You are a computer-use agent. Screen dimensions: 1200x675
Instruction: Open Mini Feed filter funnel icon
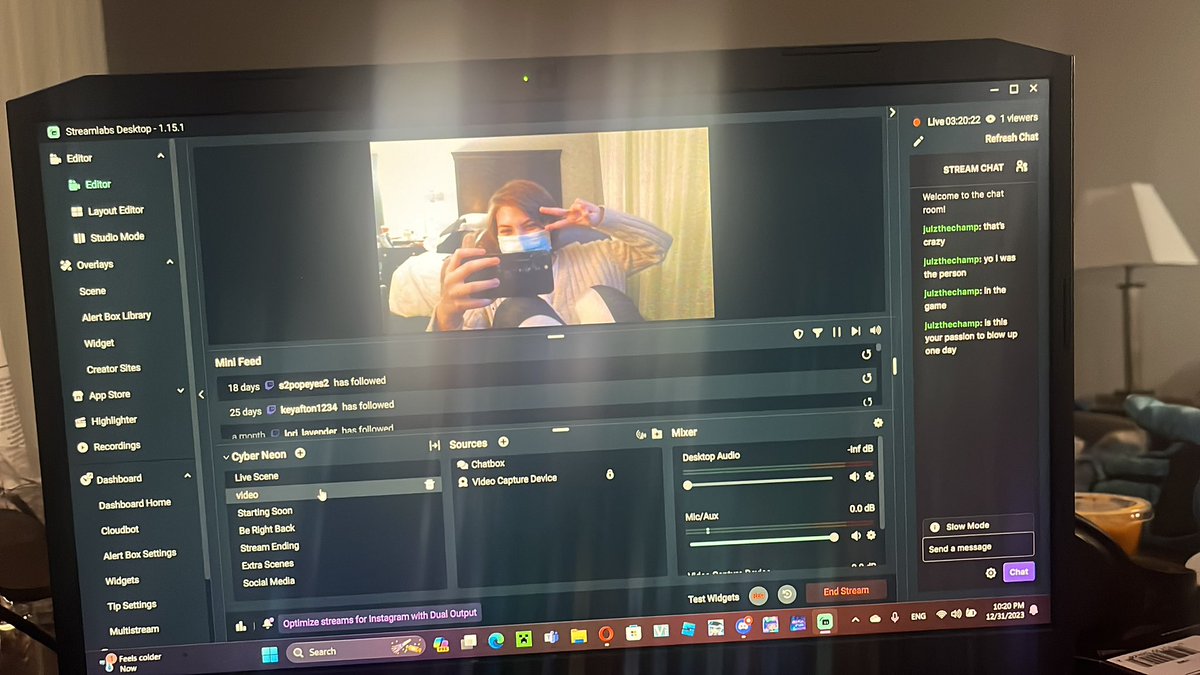click(817, 333)
